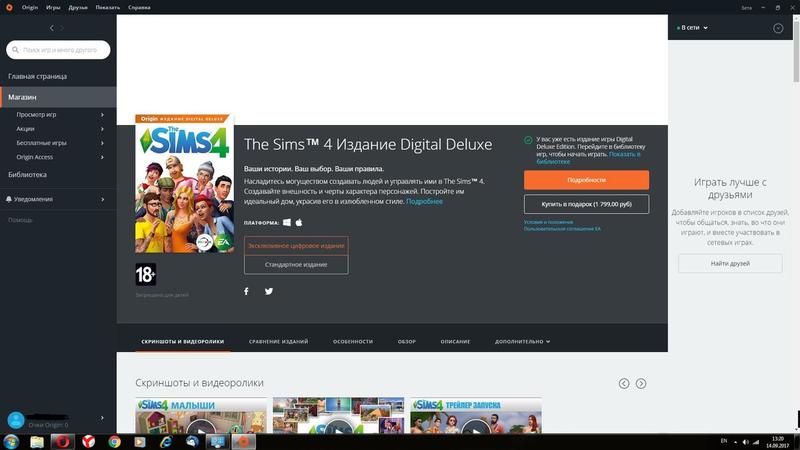Image resolution: width=800 pixels, height=450 pixels.
Task: Click The Sims 4 box art cover
Action: (185, 184)
